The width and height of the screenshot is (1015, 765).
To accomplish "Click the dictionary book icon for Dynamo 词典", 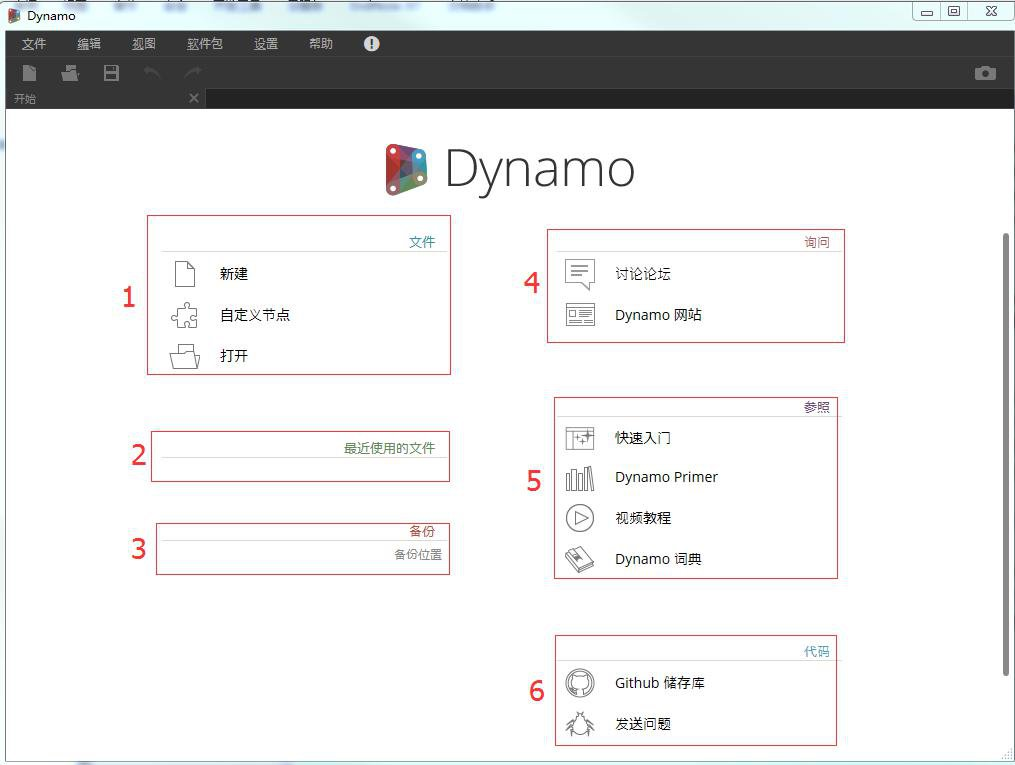I will pos(580,559).
